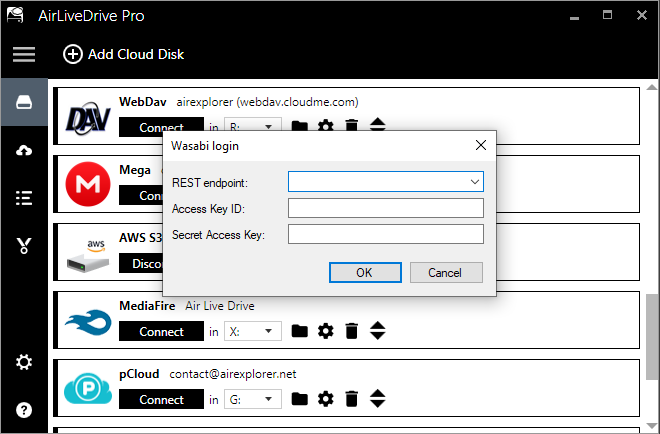
Task: Open pCloud disk settings gear
Action: point(325,399)
